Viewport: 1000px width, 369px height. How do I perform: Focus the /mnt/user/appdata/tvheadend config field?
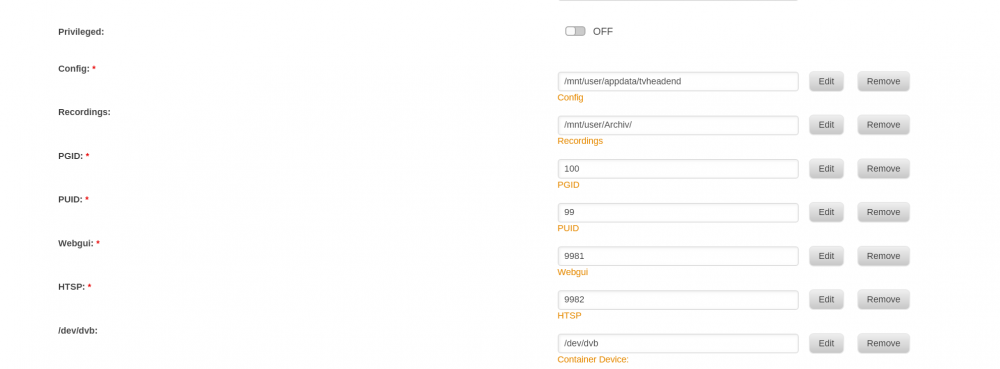click(x=678, y=82)
